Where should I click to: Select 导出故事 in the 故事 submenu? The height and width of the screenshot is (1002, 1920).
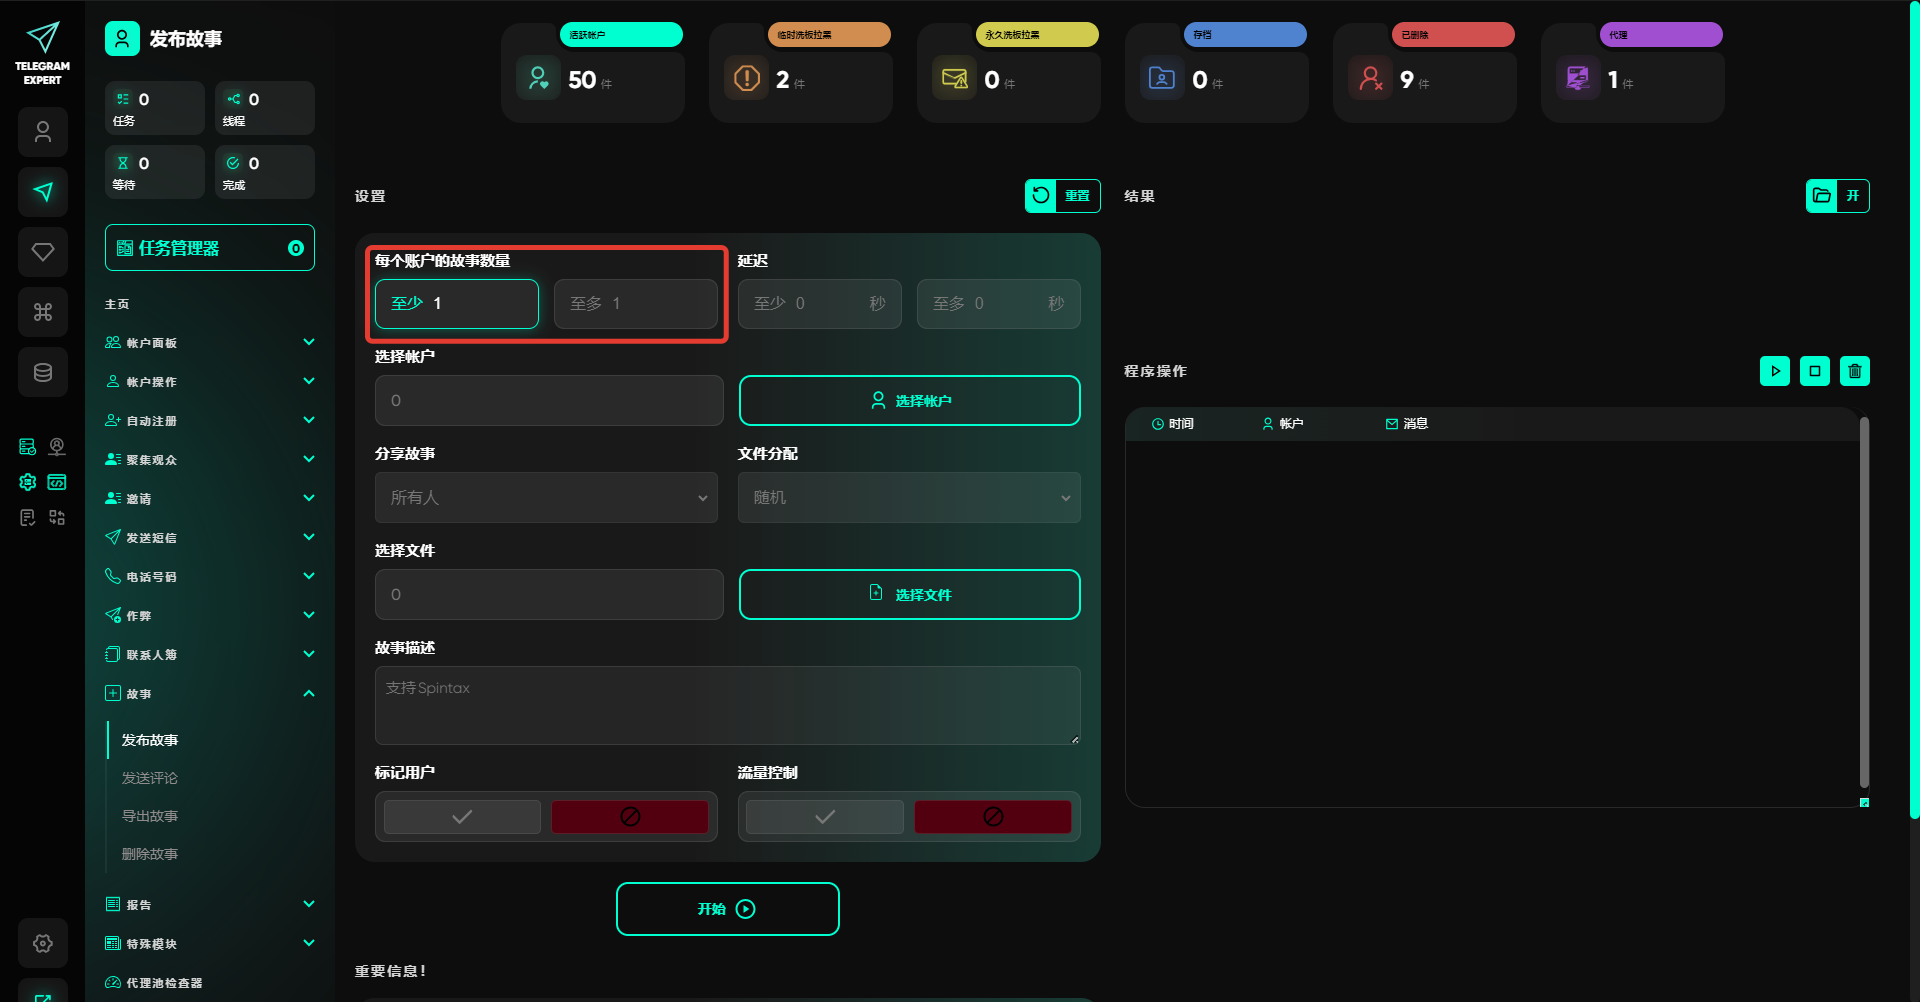click(x=150, y=816)
